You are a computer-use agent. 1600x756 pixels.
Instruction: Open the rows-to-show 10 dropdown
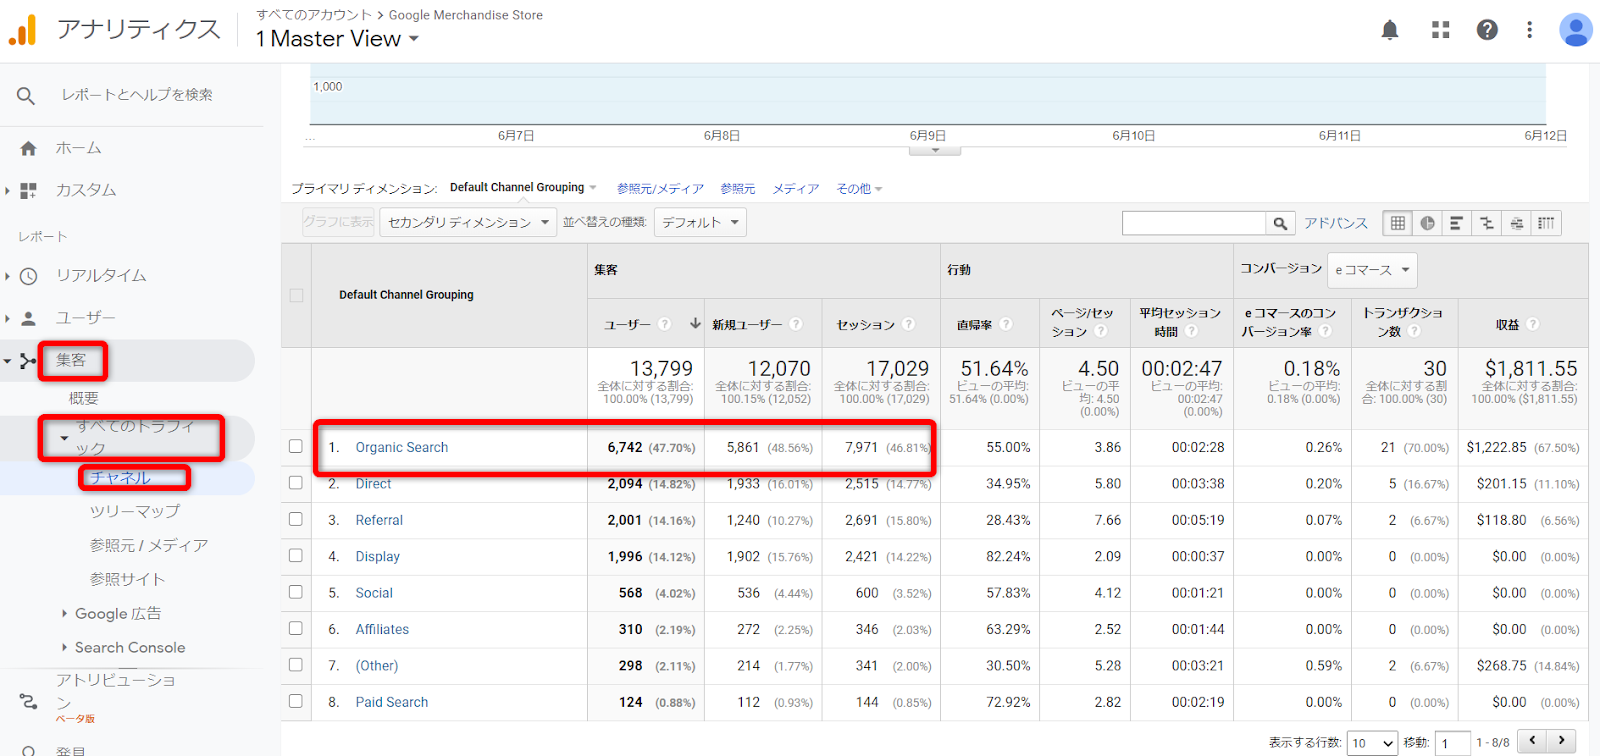[x=1372, y=743]
